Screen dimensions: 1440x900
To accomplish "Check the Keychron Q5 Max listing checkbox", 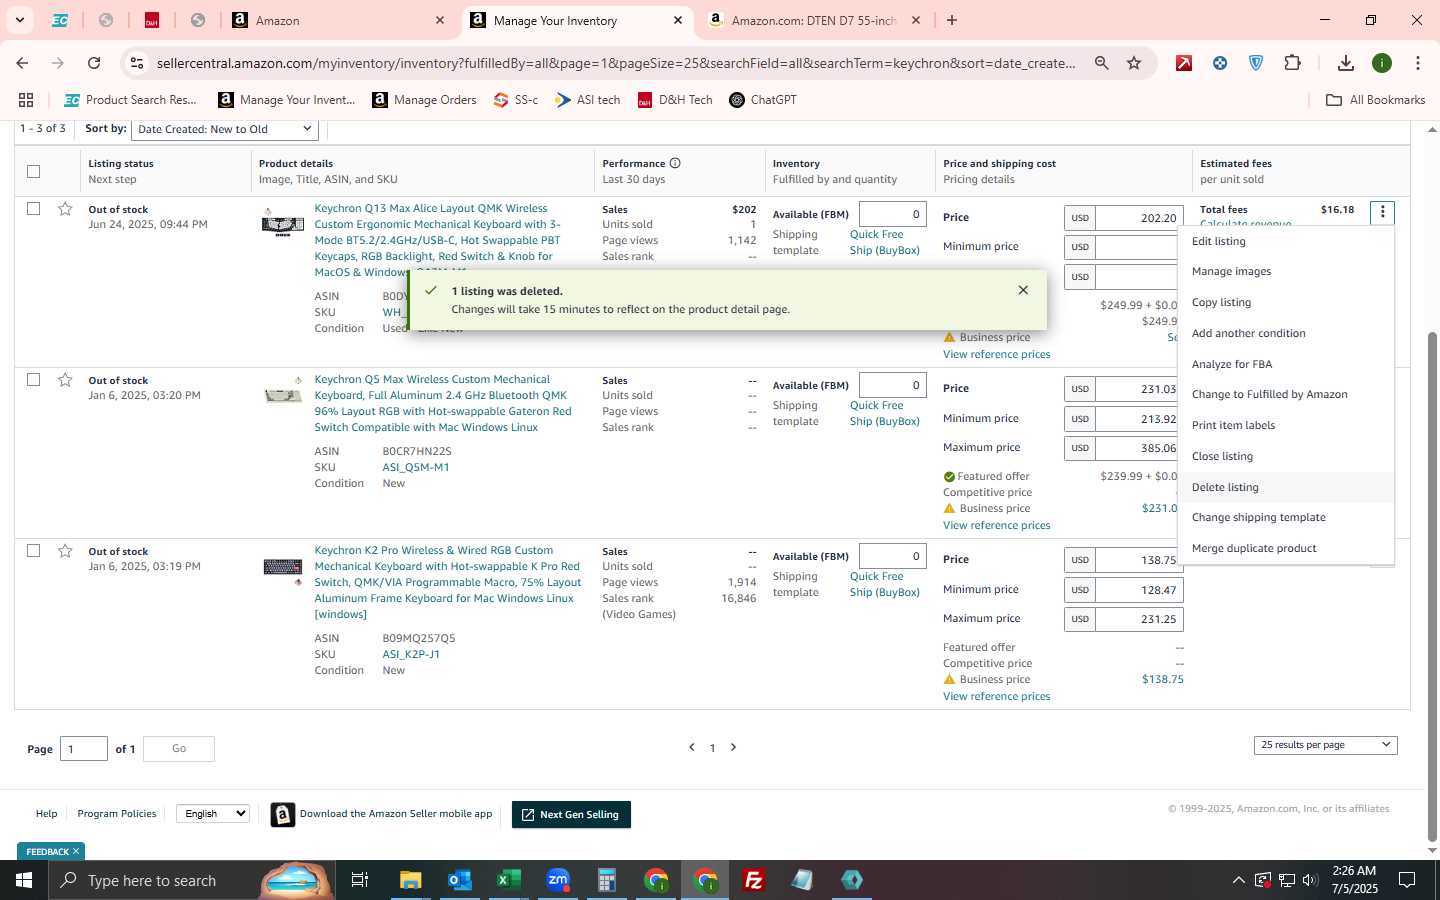I will [x=33, y=379].
